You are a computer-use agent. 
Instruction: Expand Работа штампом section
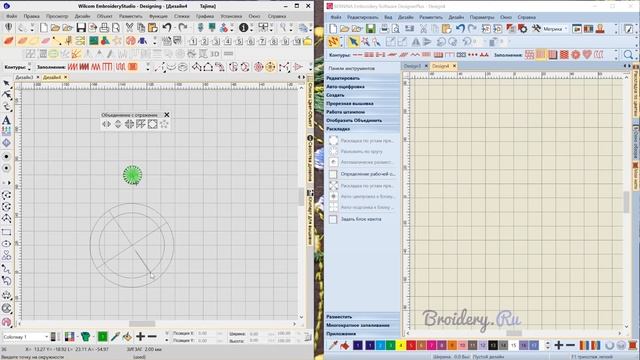[x=362, y=112]
